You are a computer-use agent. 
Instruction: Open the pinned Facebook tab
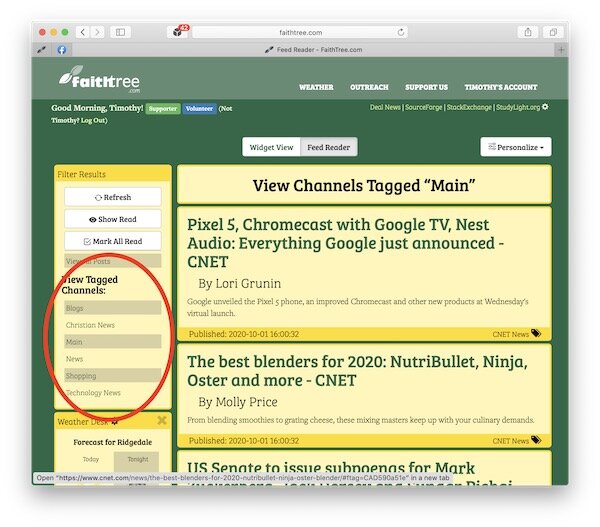[62, 50]
